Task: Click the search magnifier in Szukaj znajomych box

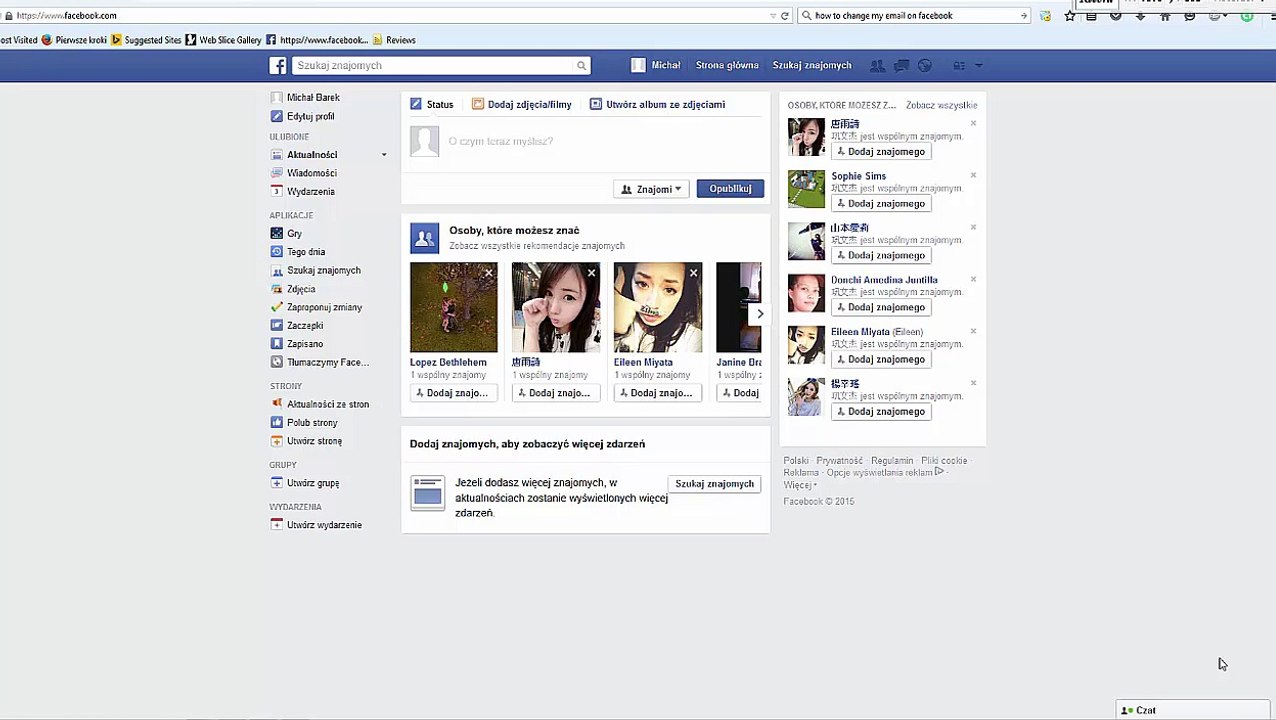Action: coord(581,65)
